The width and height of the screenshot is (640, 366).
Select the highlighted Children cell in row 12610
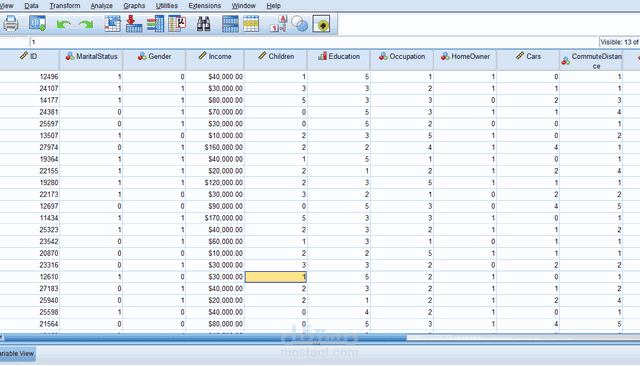[x=276, y=277]
